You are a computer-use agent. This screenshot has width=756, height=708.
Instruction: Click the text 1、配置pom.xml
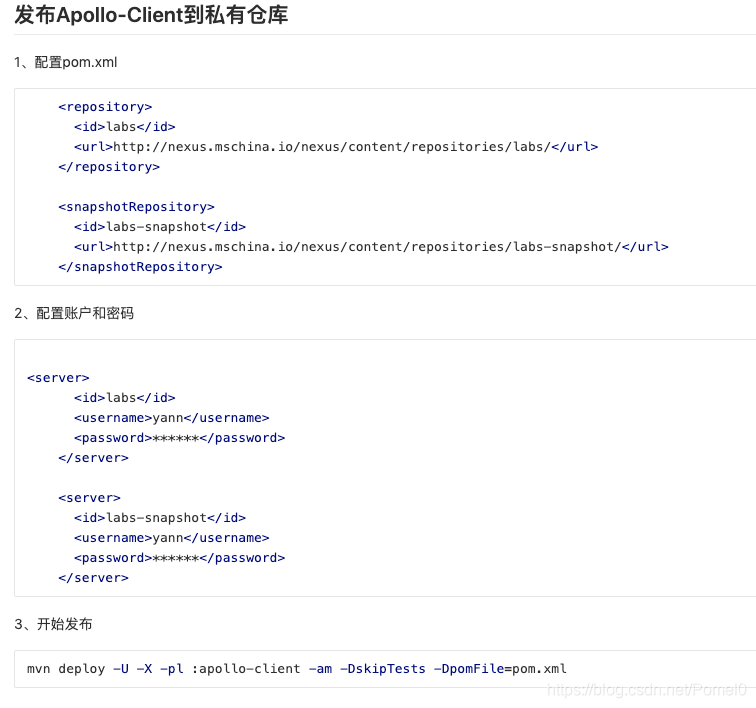pyautogui.click(x=66, y=63)
